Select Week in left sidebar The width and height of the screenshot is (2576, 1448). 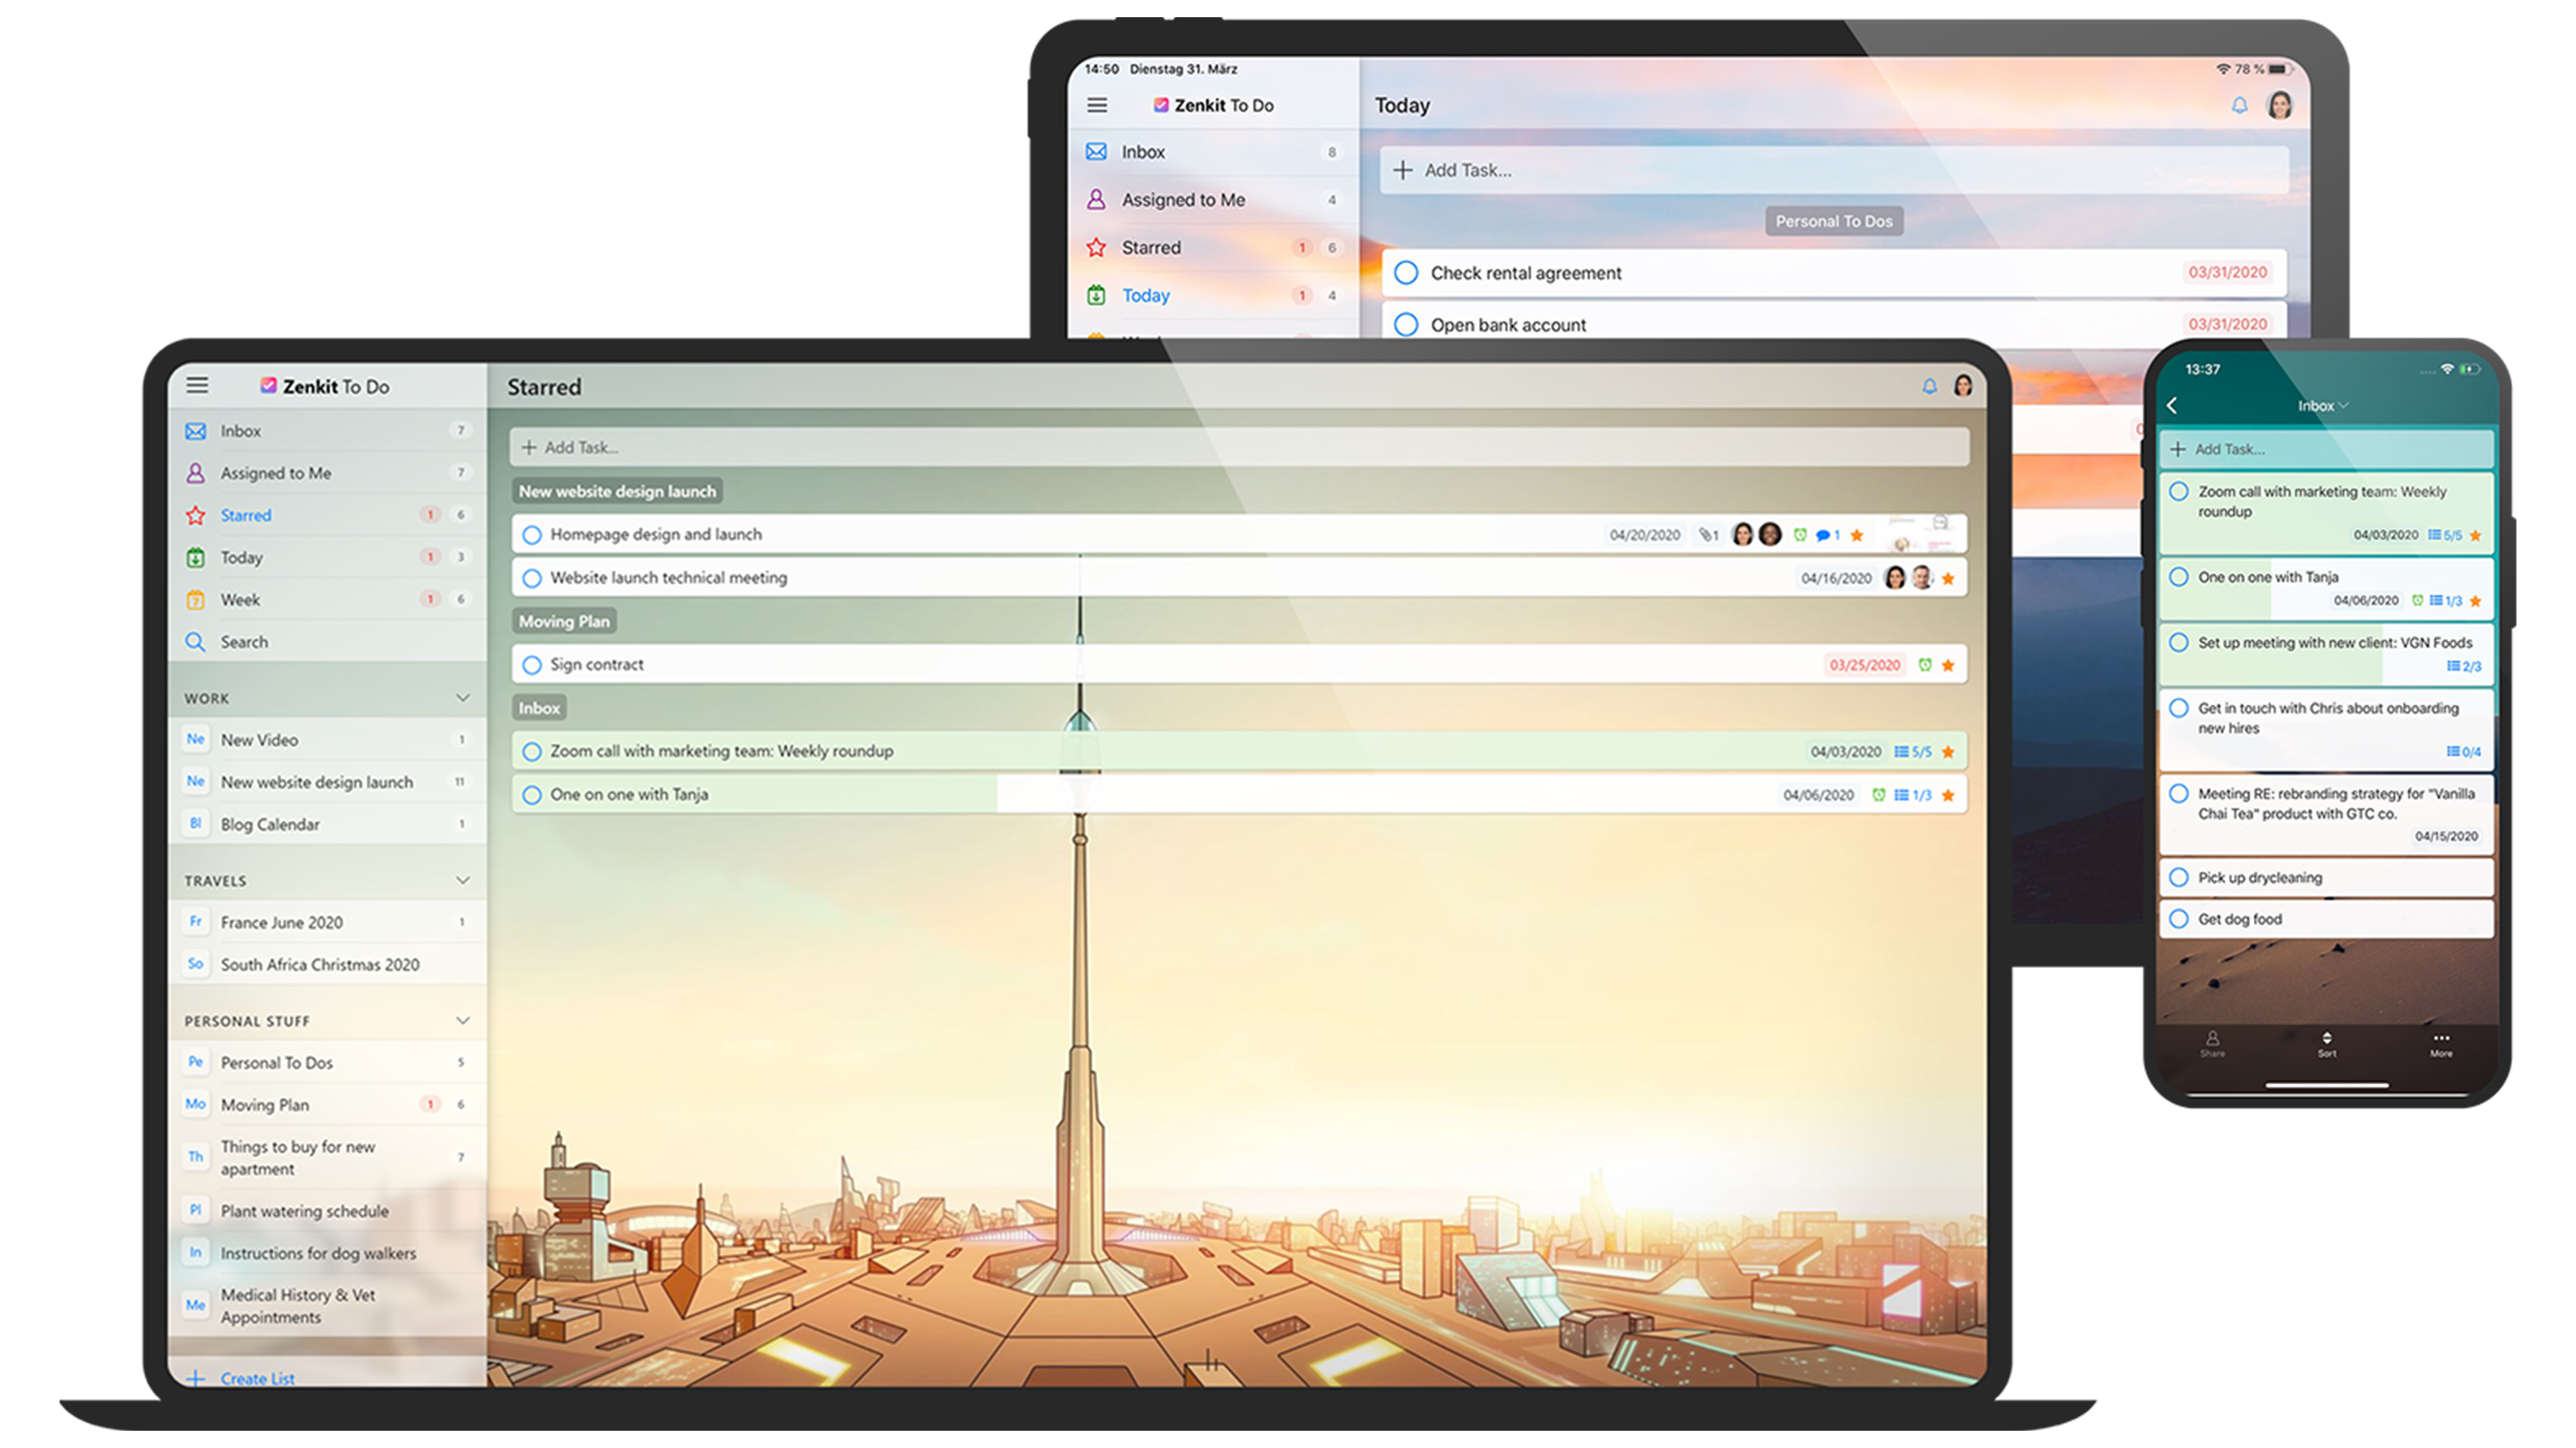tap(240, 600)
